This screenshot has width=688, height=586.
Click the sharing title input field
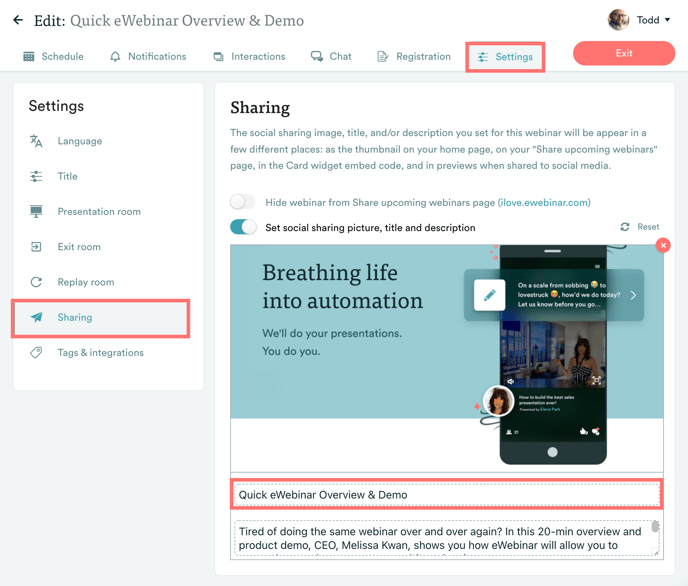click(447, 495)
